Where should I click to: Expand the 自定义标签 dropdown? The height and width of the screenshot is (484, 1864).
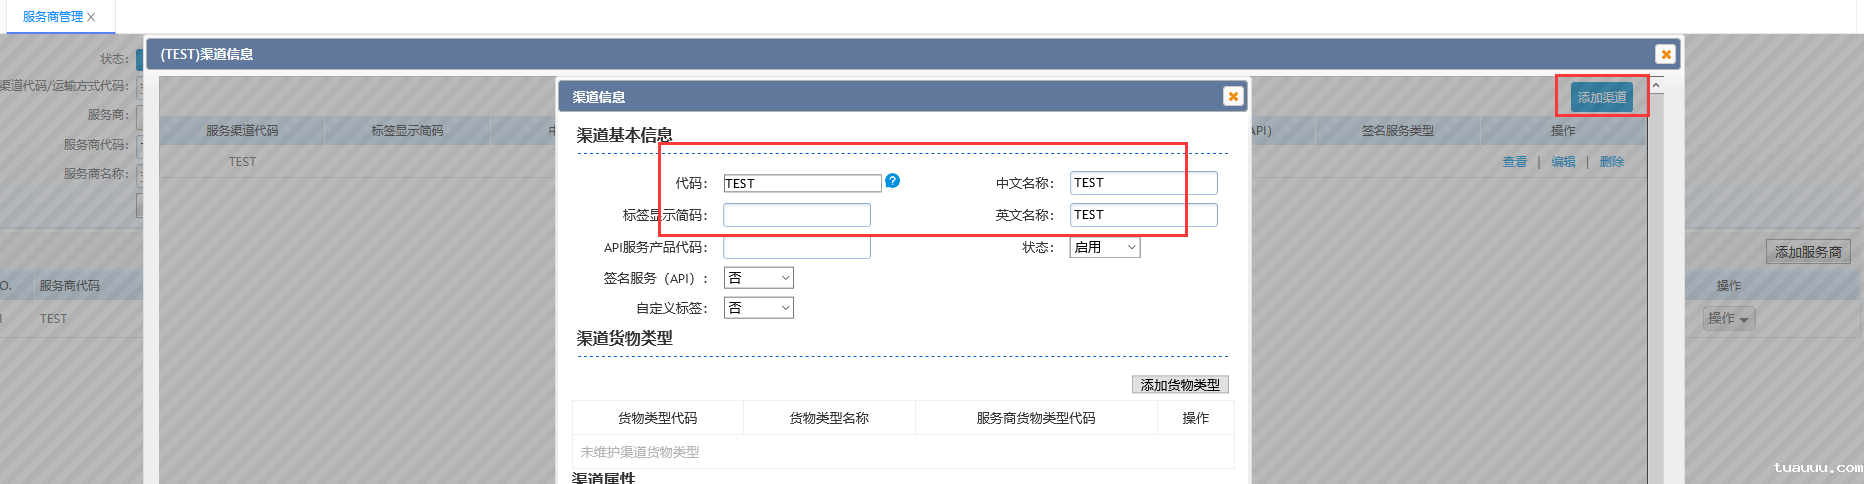(x=758, y=308)
